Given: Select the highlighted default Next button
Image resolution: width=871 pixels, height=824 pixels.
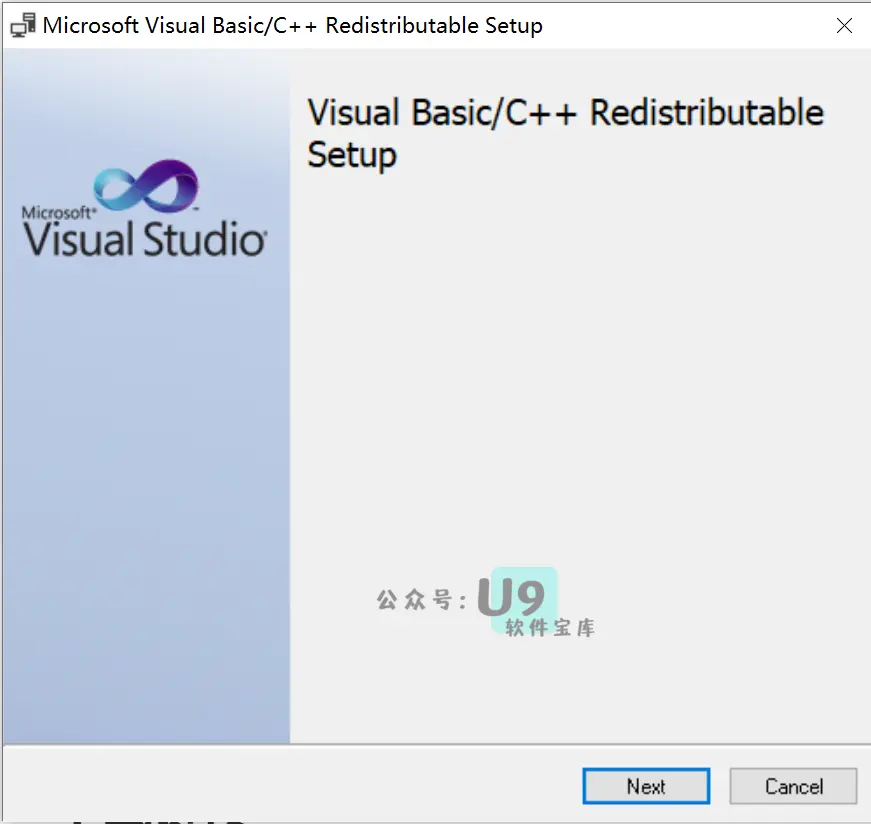Looking at the screenshot, I should tap(645, 786).
